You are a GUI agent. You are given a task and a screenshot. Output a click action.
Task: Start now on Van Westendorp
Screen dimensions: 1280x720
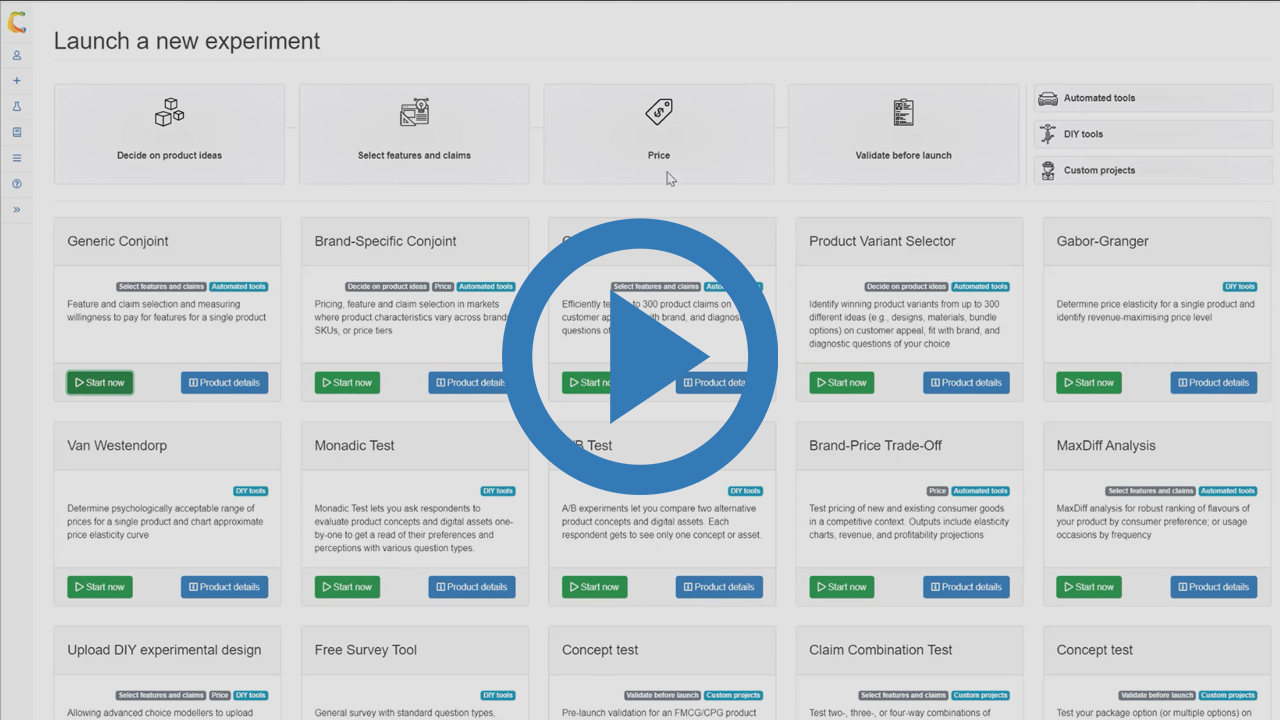[100, 587]
